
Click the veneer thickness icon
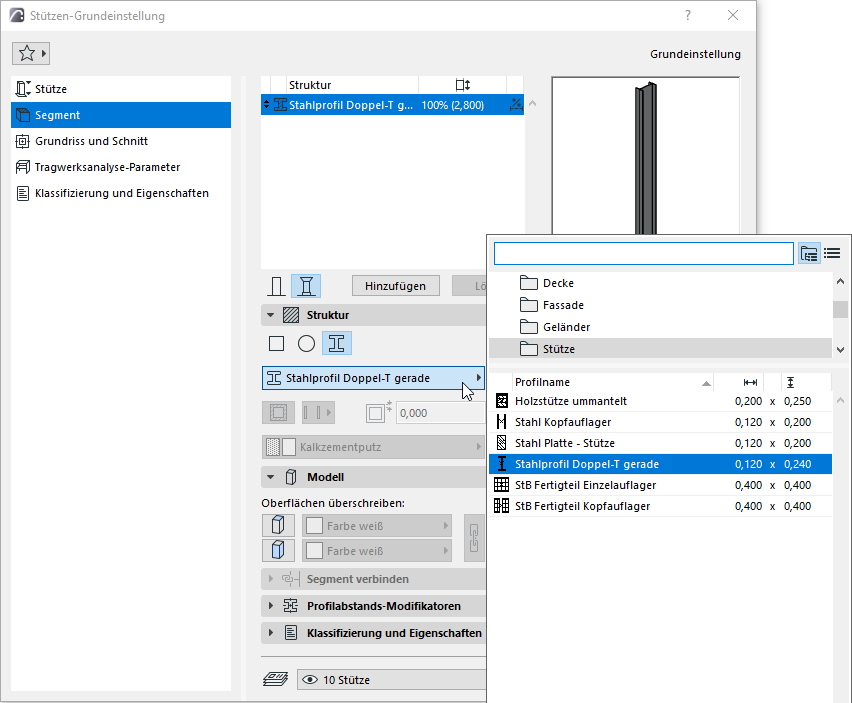[378, 413]
